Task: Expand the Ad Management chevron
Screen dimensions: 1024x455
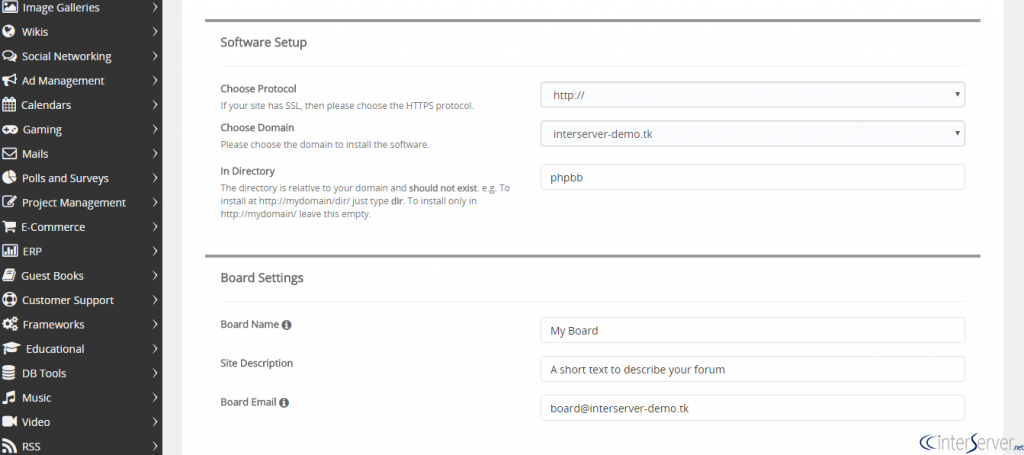Action: click(x=155, y=80)
